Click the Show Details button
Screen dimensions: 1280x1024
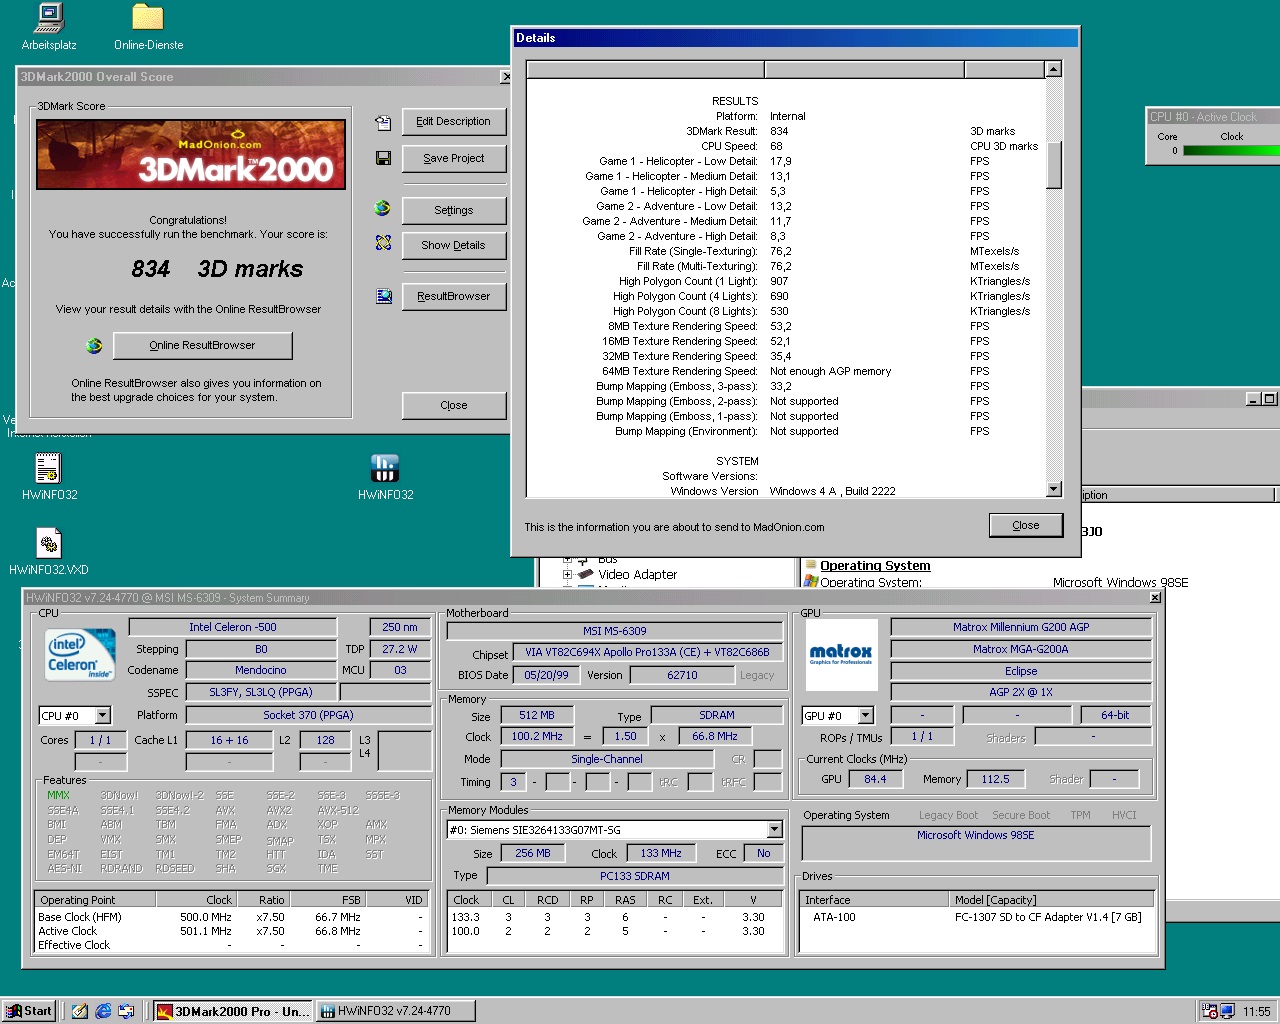coord(454,245)
